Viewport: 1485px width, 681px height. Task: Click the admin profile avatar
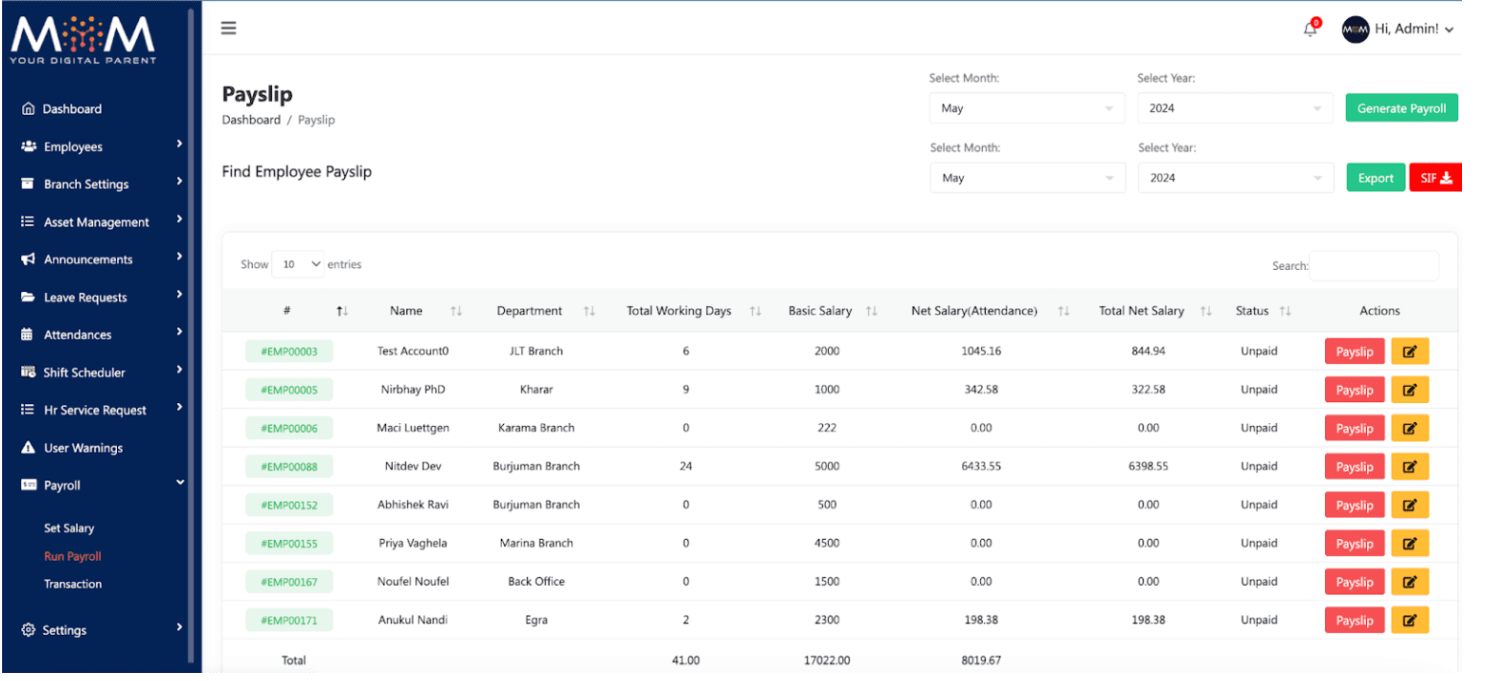1355,29
